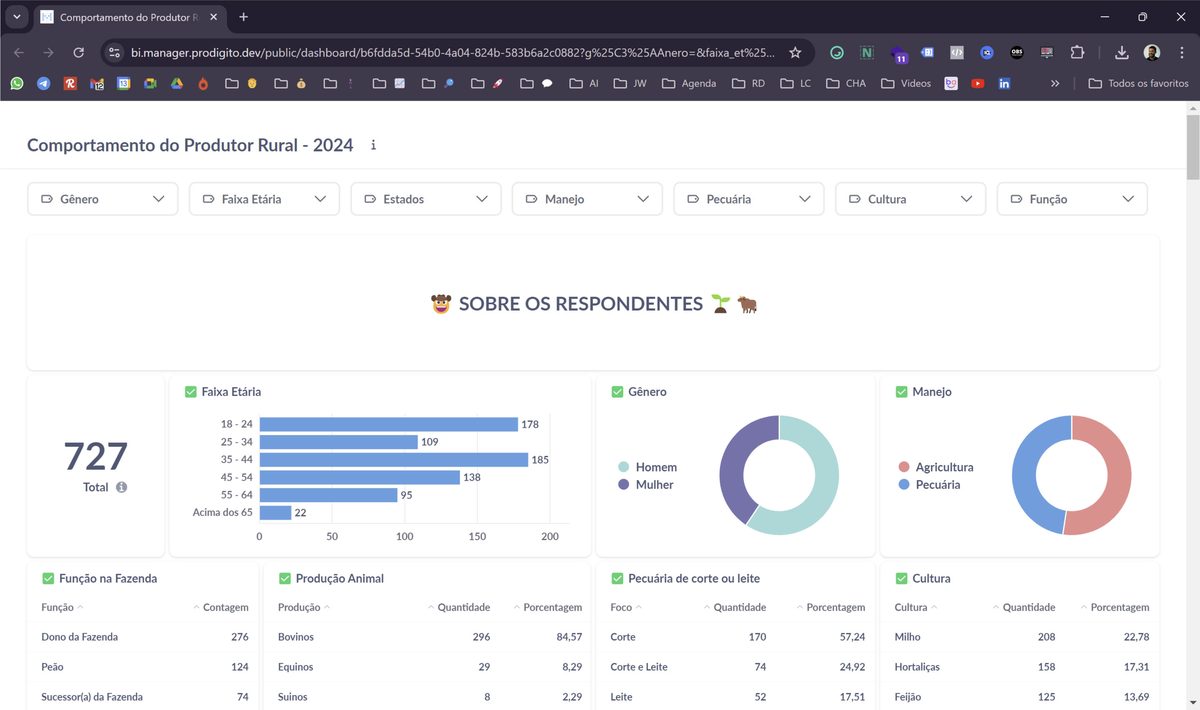Image resolution: width=1200 pixels, height=710 pixels.
Task: Sort by Produção column header
Action: coord(304,607)
